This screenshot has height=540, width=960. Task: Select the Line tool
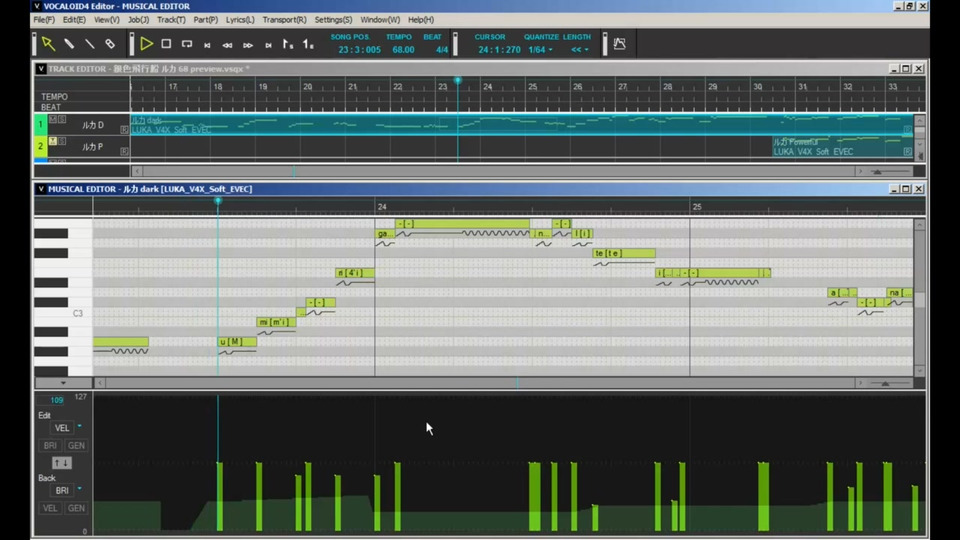point(89,44)
